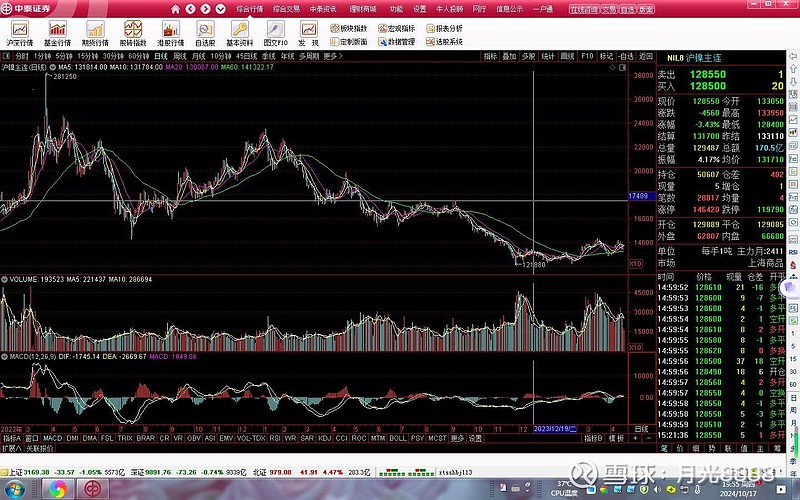Image resolution: width=800 pixels, height=500 pixels.
Task: Select the 5分钟 timeframe
Action: 65,57
